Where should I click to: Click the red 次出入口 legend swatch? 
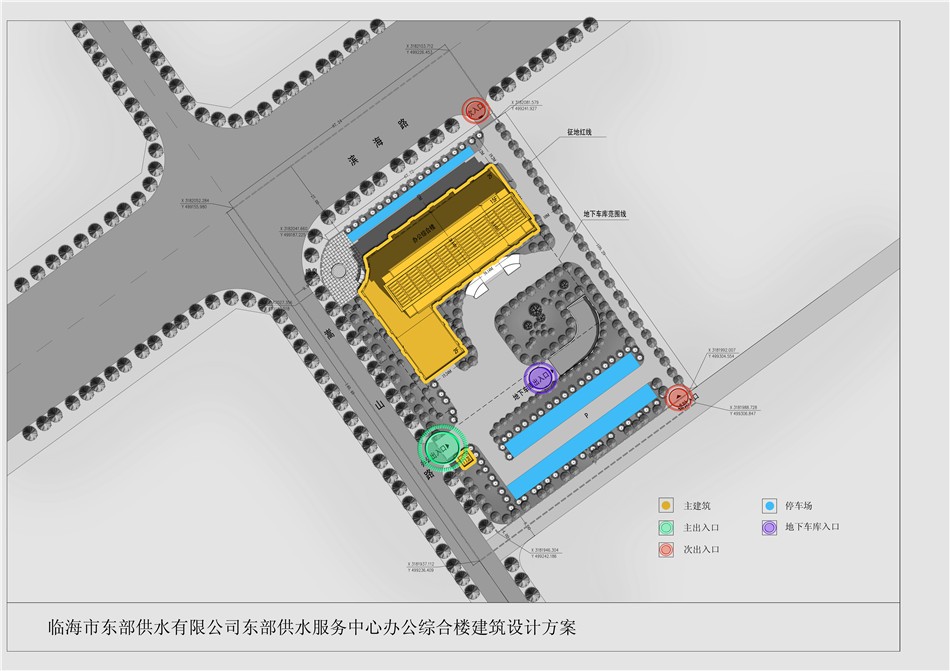(x=664, y=549)
